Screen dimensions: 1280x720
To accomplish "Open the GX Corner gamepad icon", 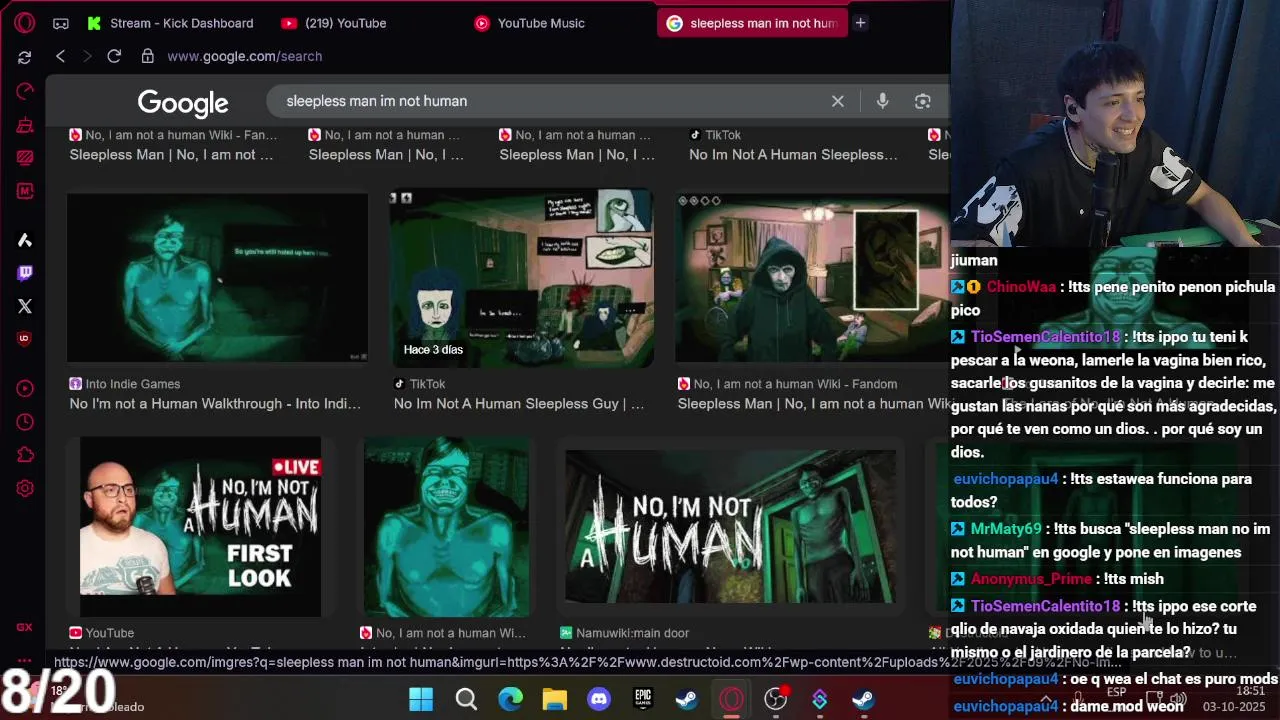I will [x=61, y=23].
